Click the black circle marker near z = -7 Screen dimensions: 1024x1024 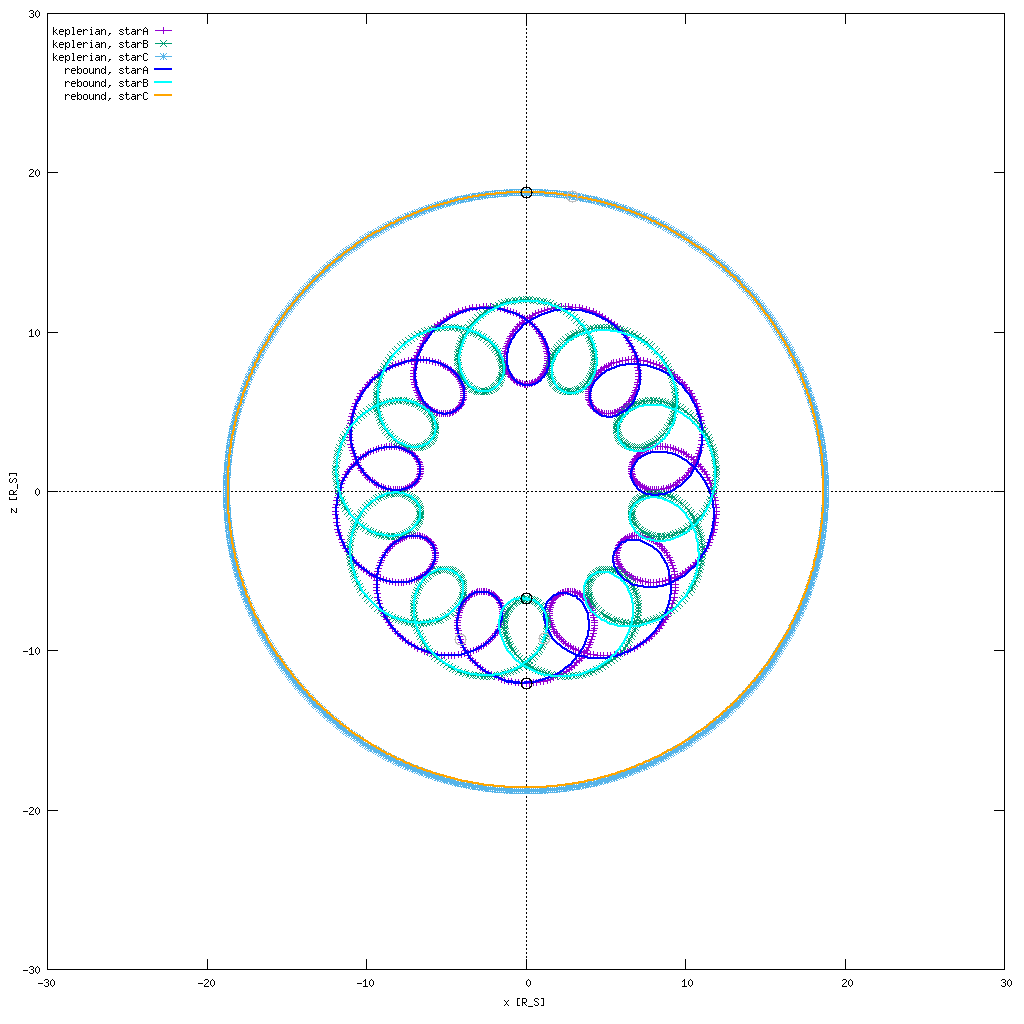point(526,599)
